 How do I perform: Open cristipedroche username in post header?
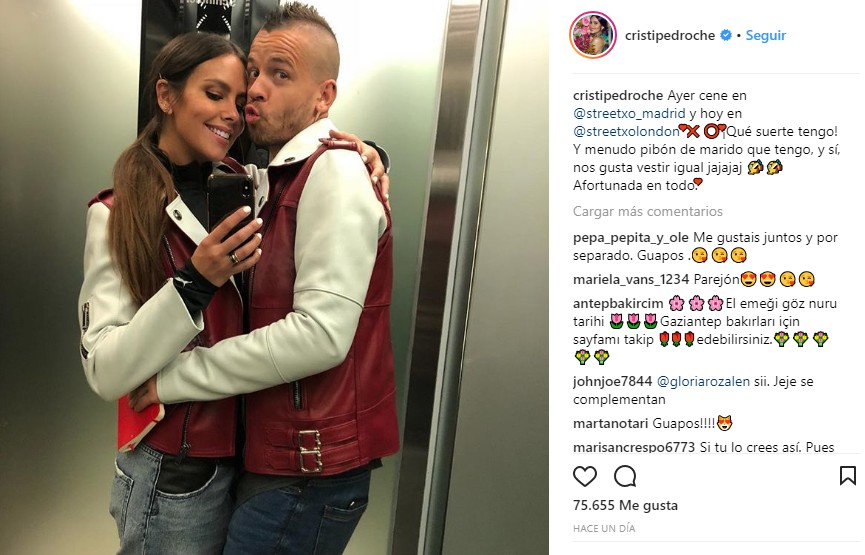pos(670,35)
